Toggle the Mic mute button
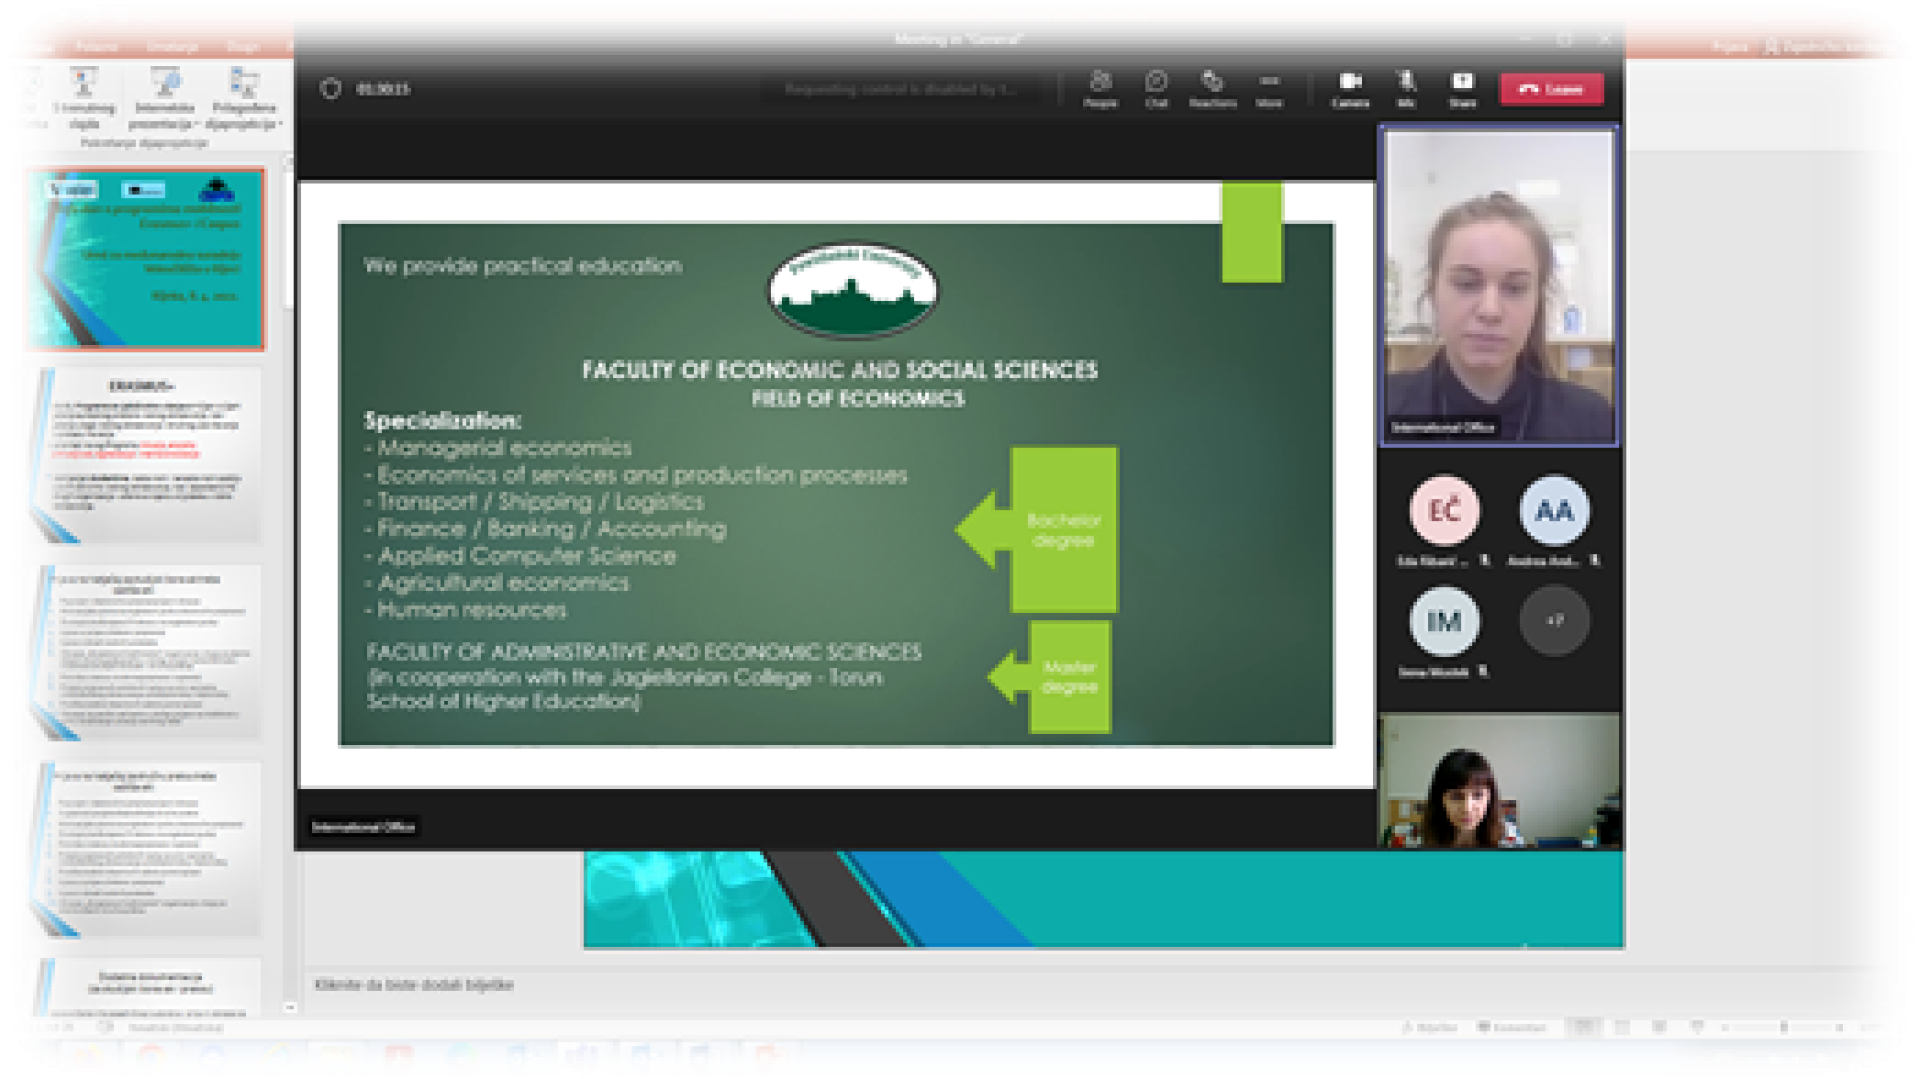 (x=1406, y=87)
